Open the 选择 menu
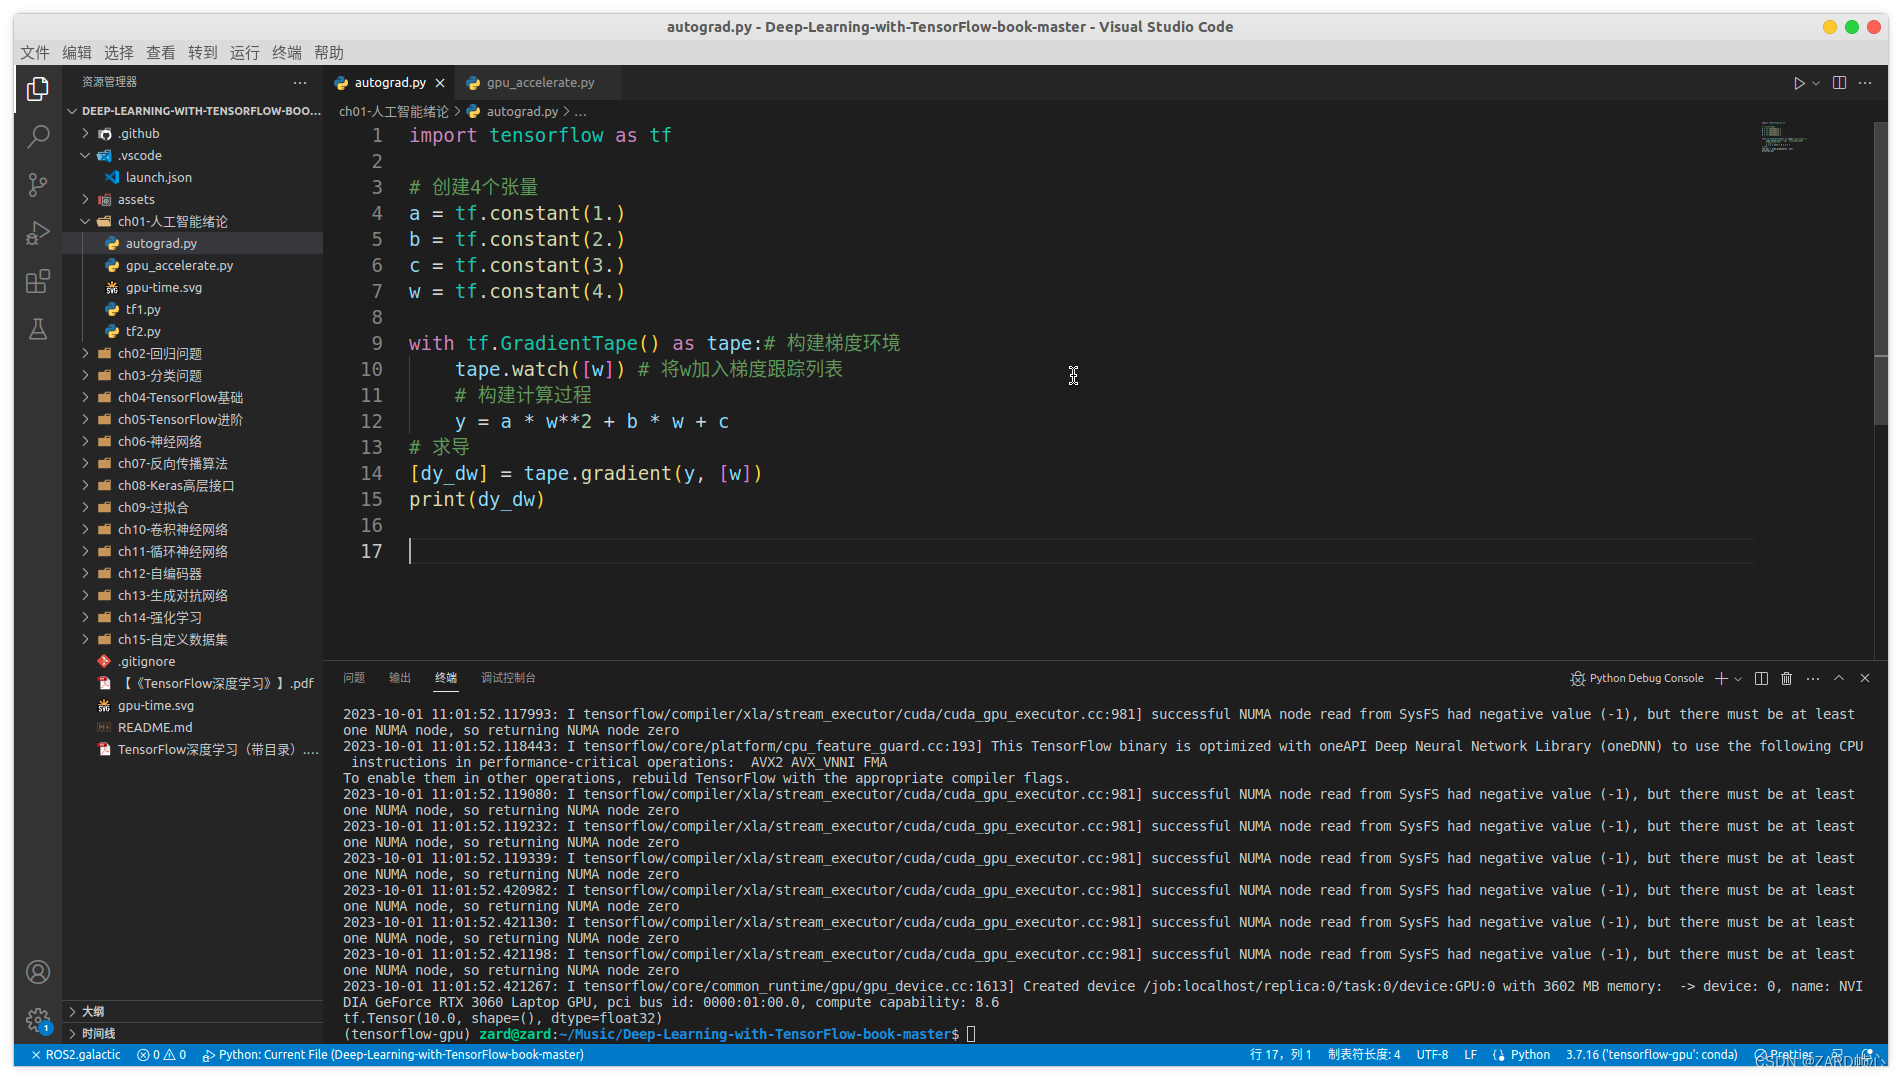Screen dimensions: 1902x1080 [119, 53]
